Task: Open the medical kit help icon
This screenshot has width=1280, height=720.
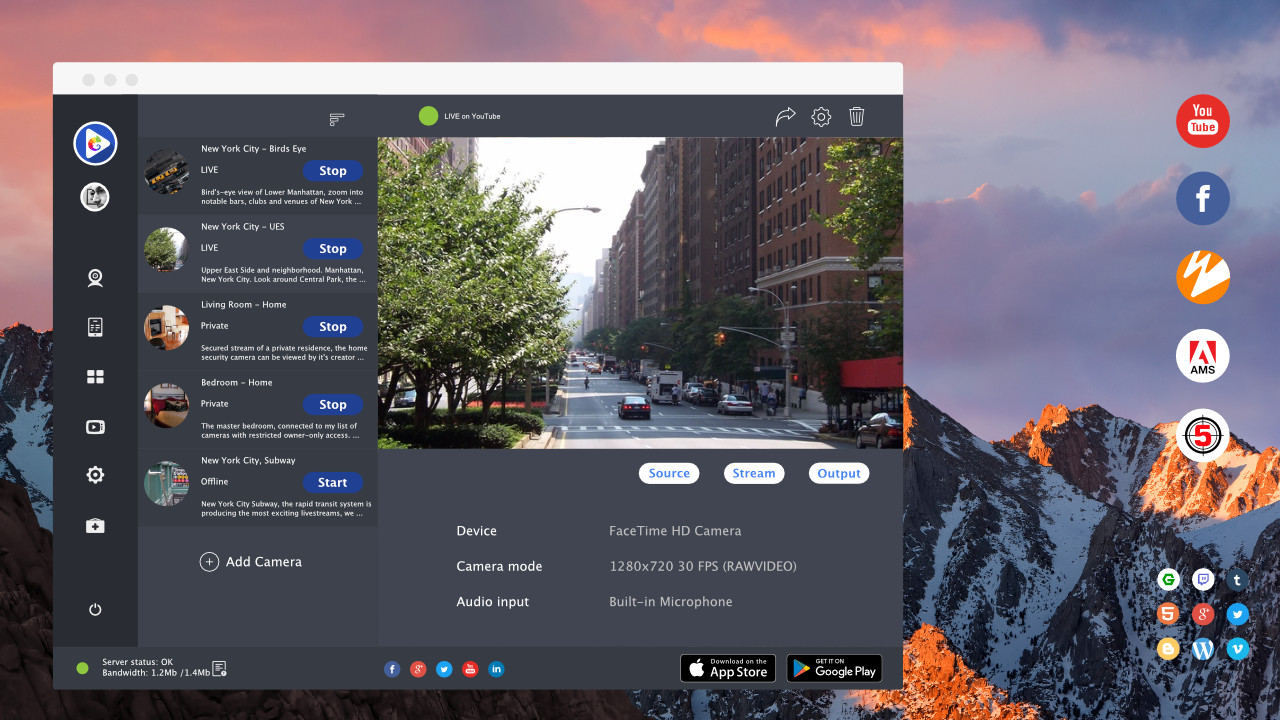Action: point(95,526)
